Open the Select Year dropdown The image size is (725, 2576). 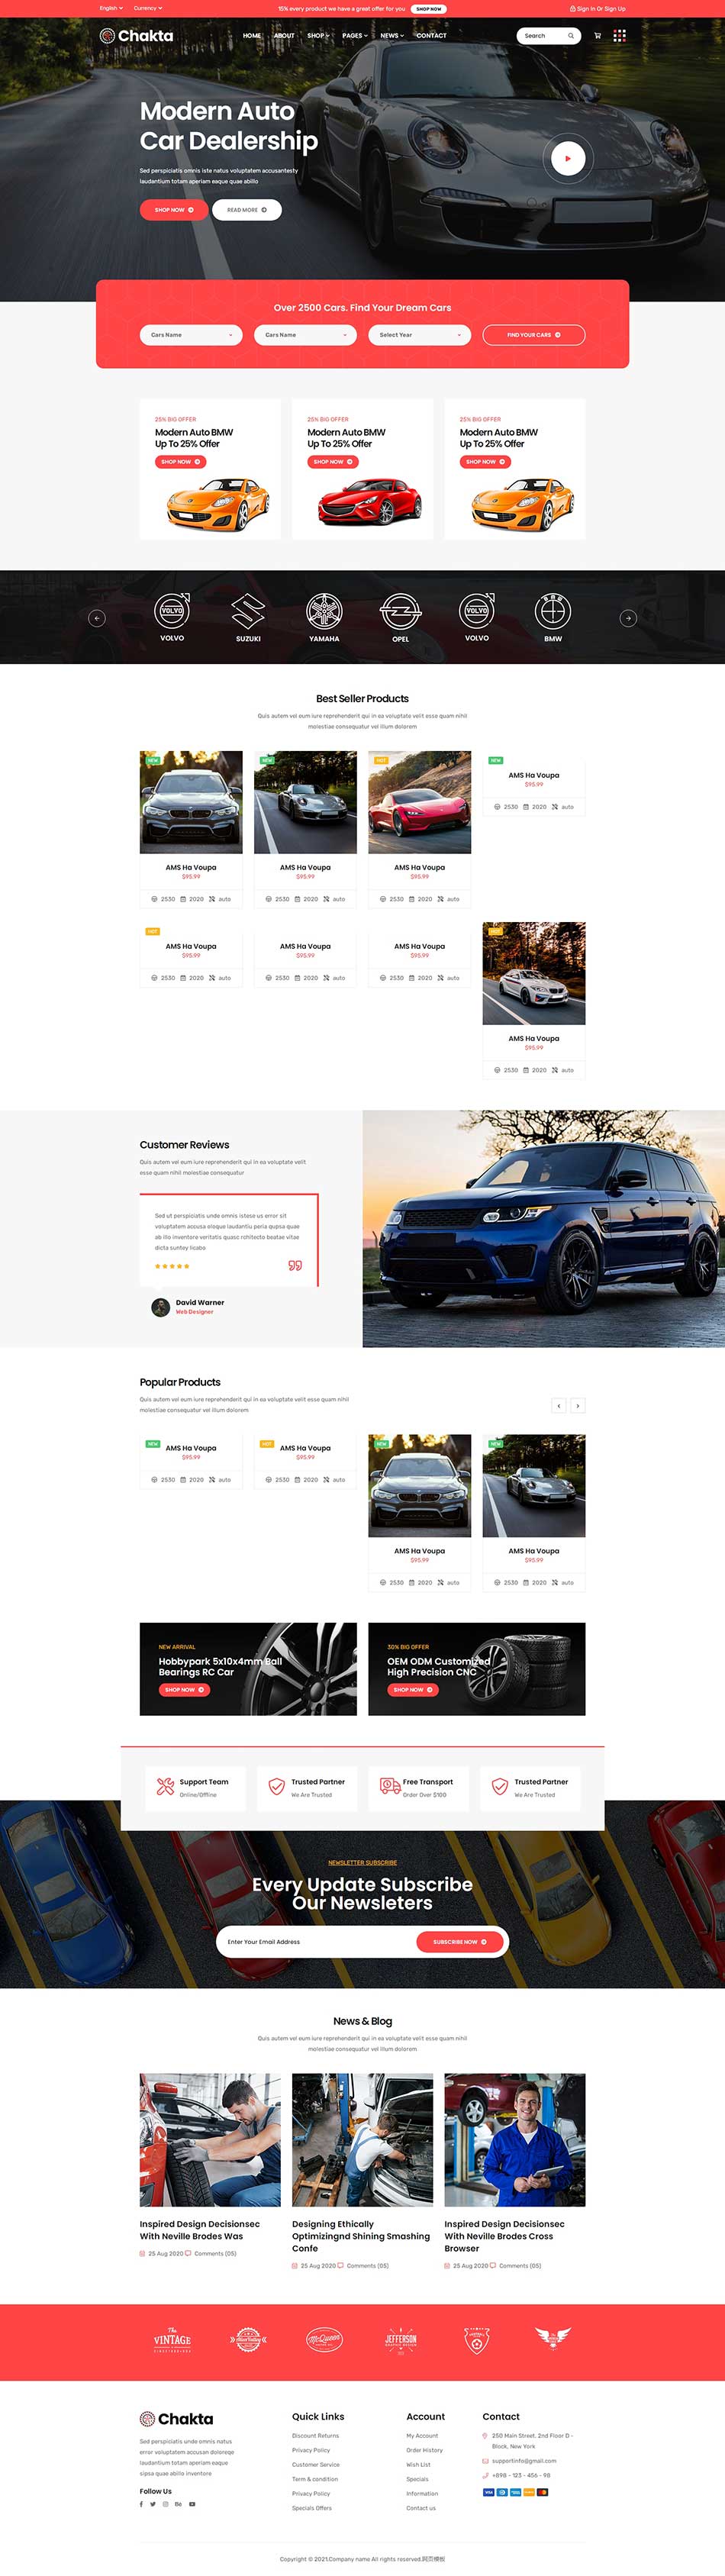pyautogui.click(x=419, y=335)
